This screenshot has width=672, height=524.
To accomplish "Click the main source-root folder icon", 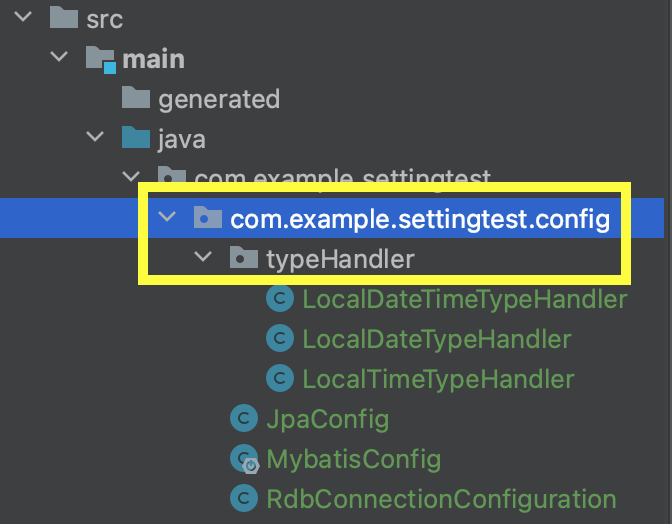I will pyautogui.click(x=101, y=60).
